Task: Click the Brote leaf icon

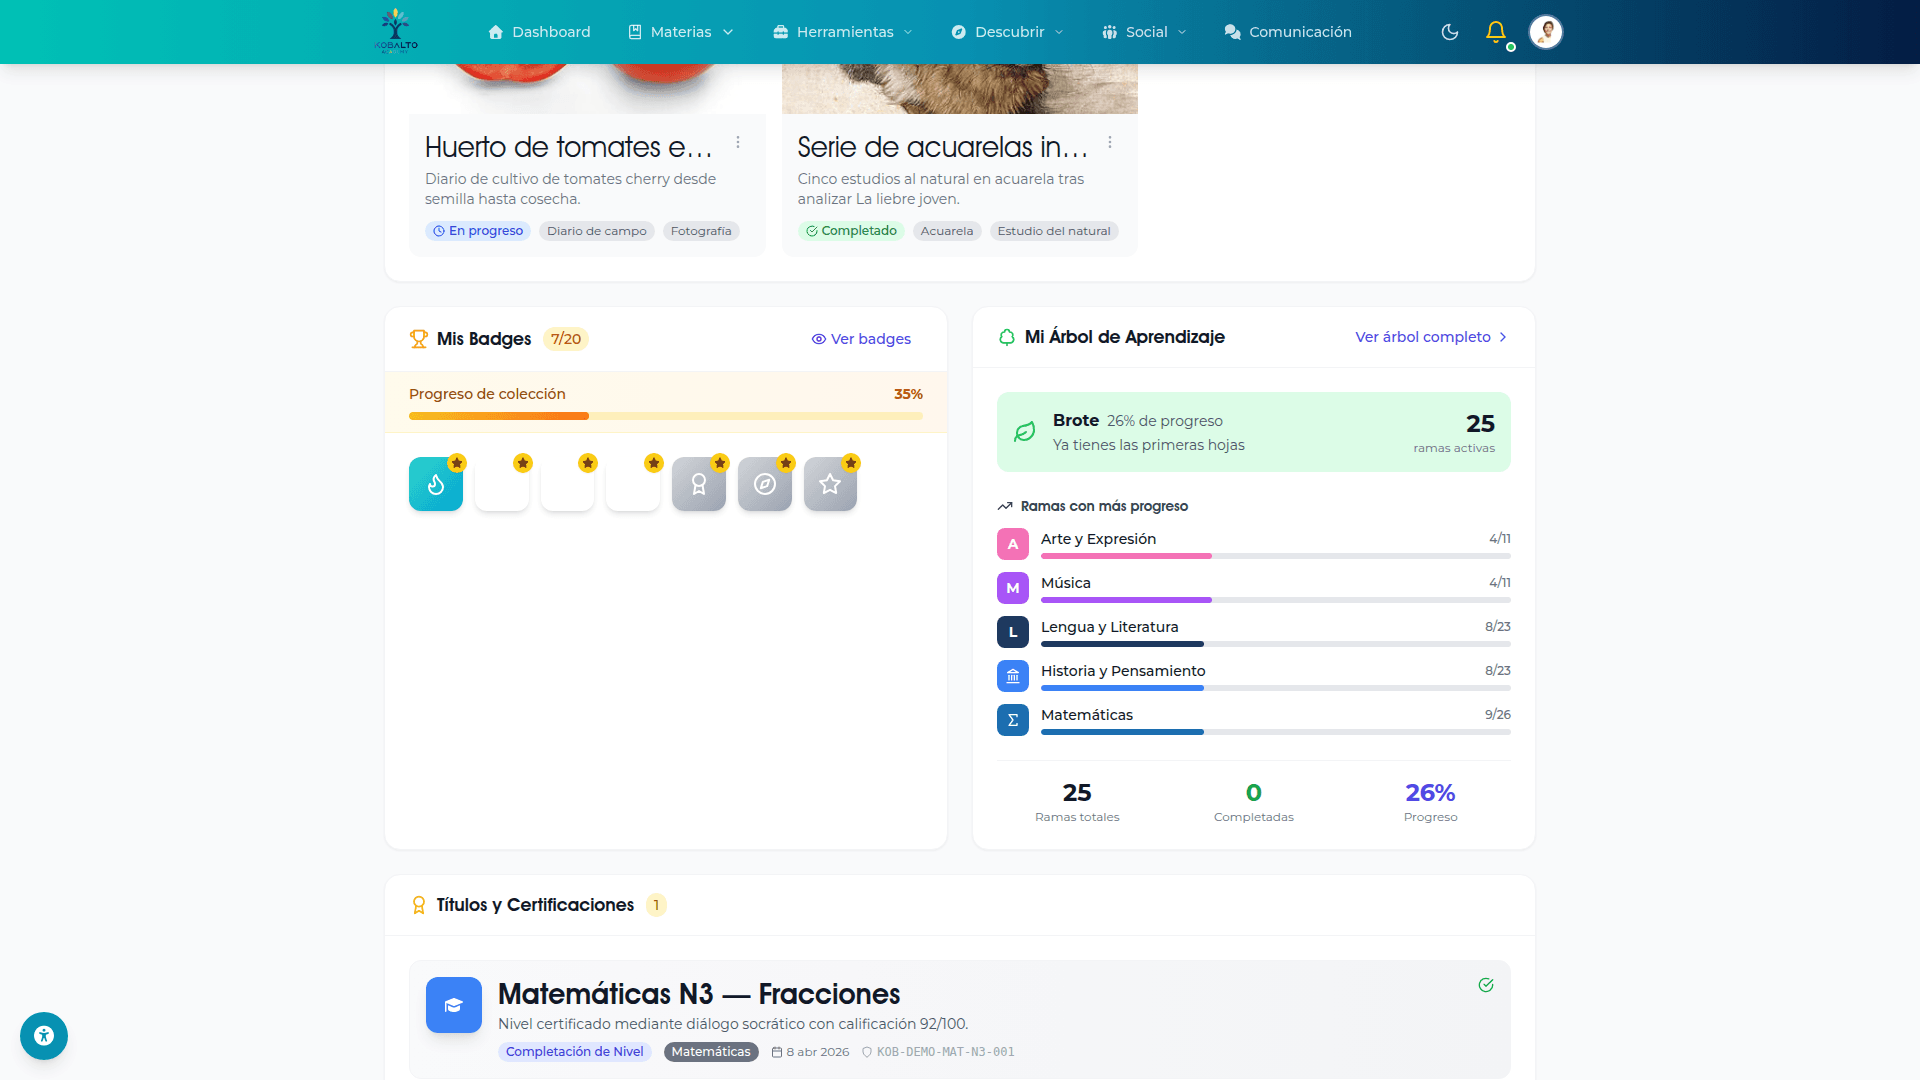Action: (x=1025, y=432)
